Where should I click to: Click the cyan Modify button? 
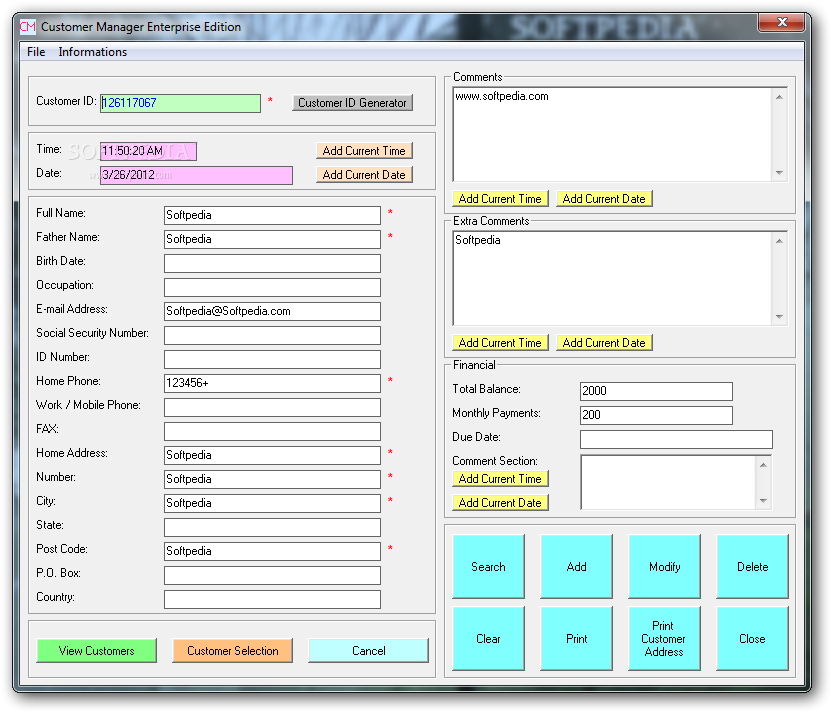pos(664,567)
